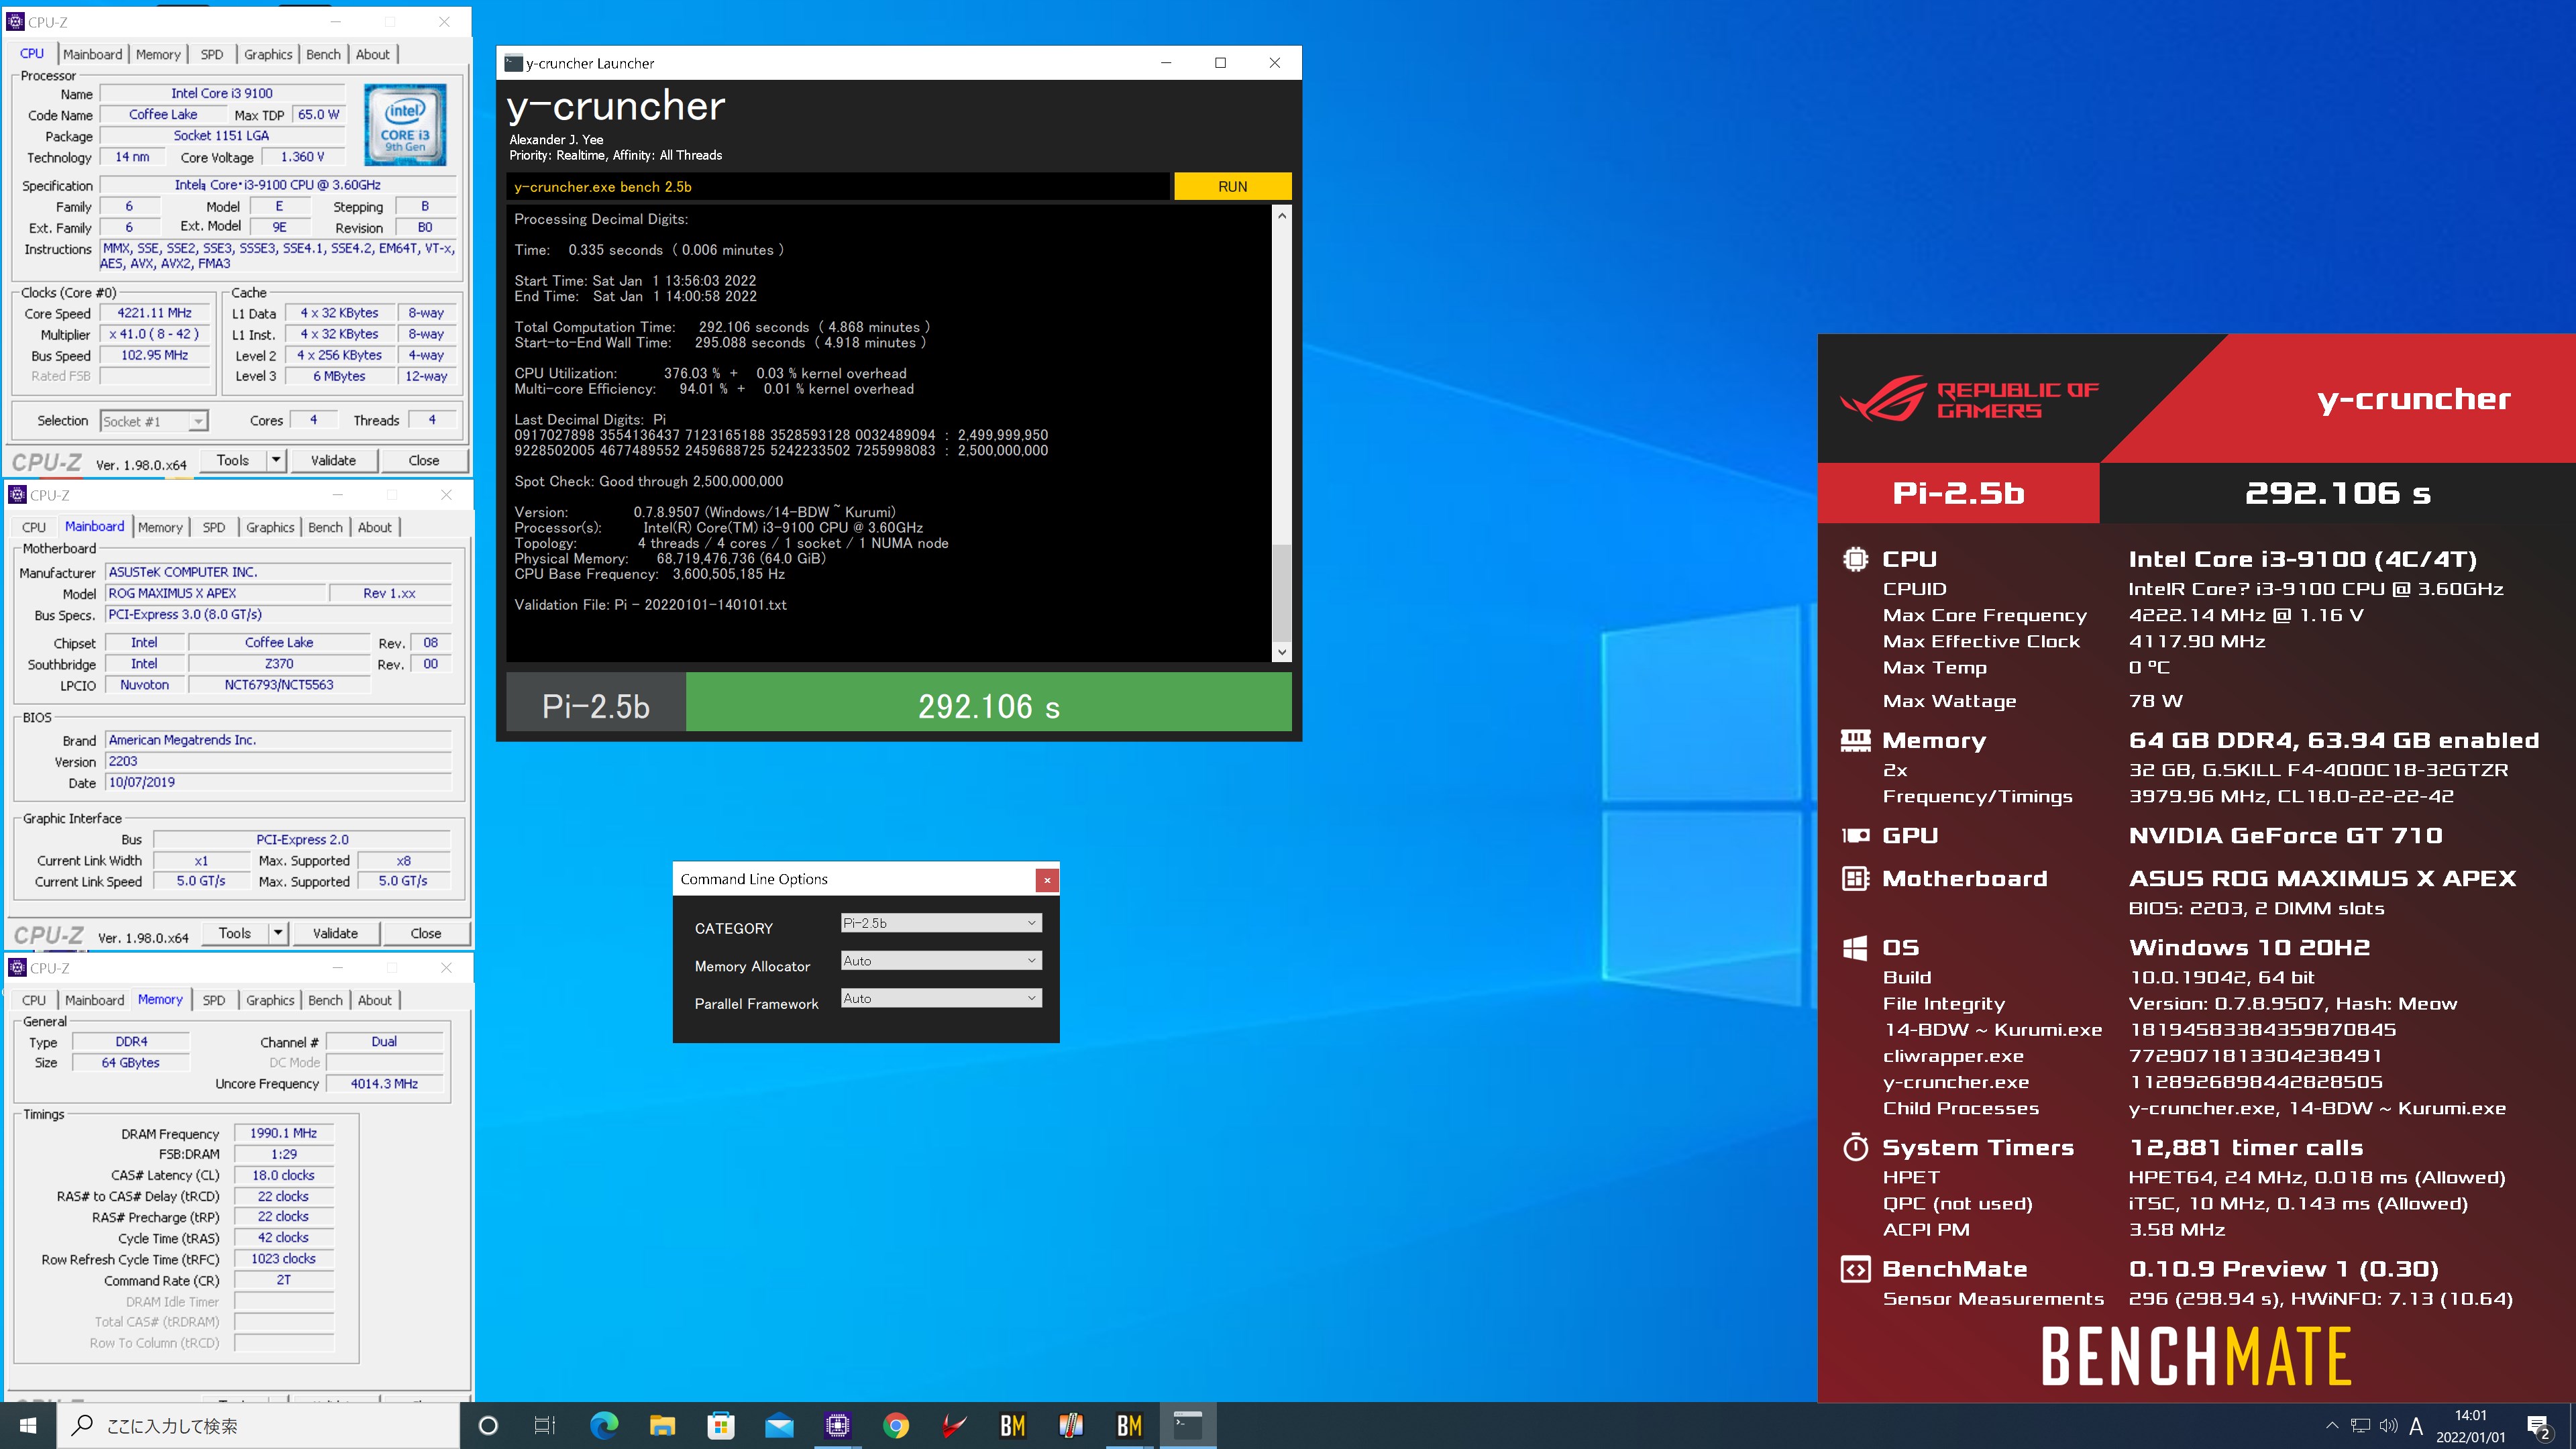Click the Memory module icon in BenchMate panel
The width and height of the screenshot is (2576, 1449).
click(x=1855, y=740)
